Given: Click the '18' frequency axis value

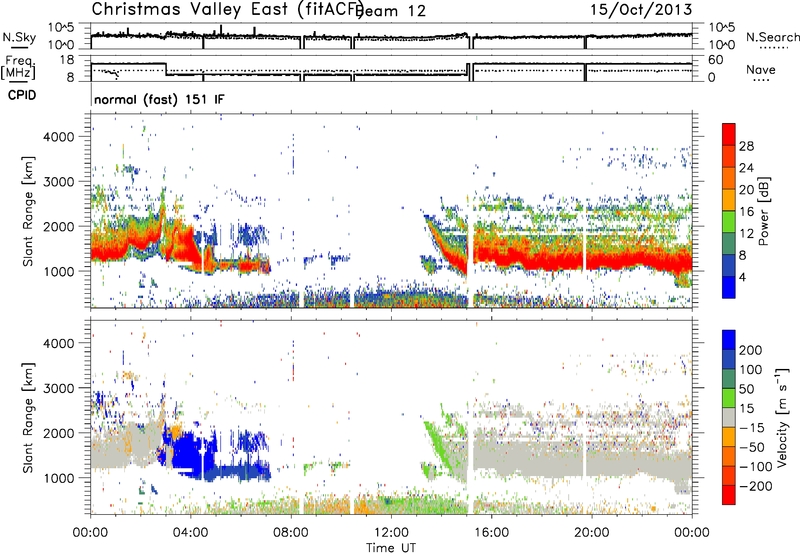Looking at the screenshot, I should 67,60.
